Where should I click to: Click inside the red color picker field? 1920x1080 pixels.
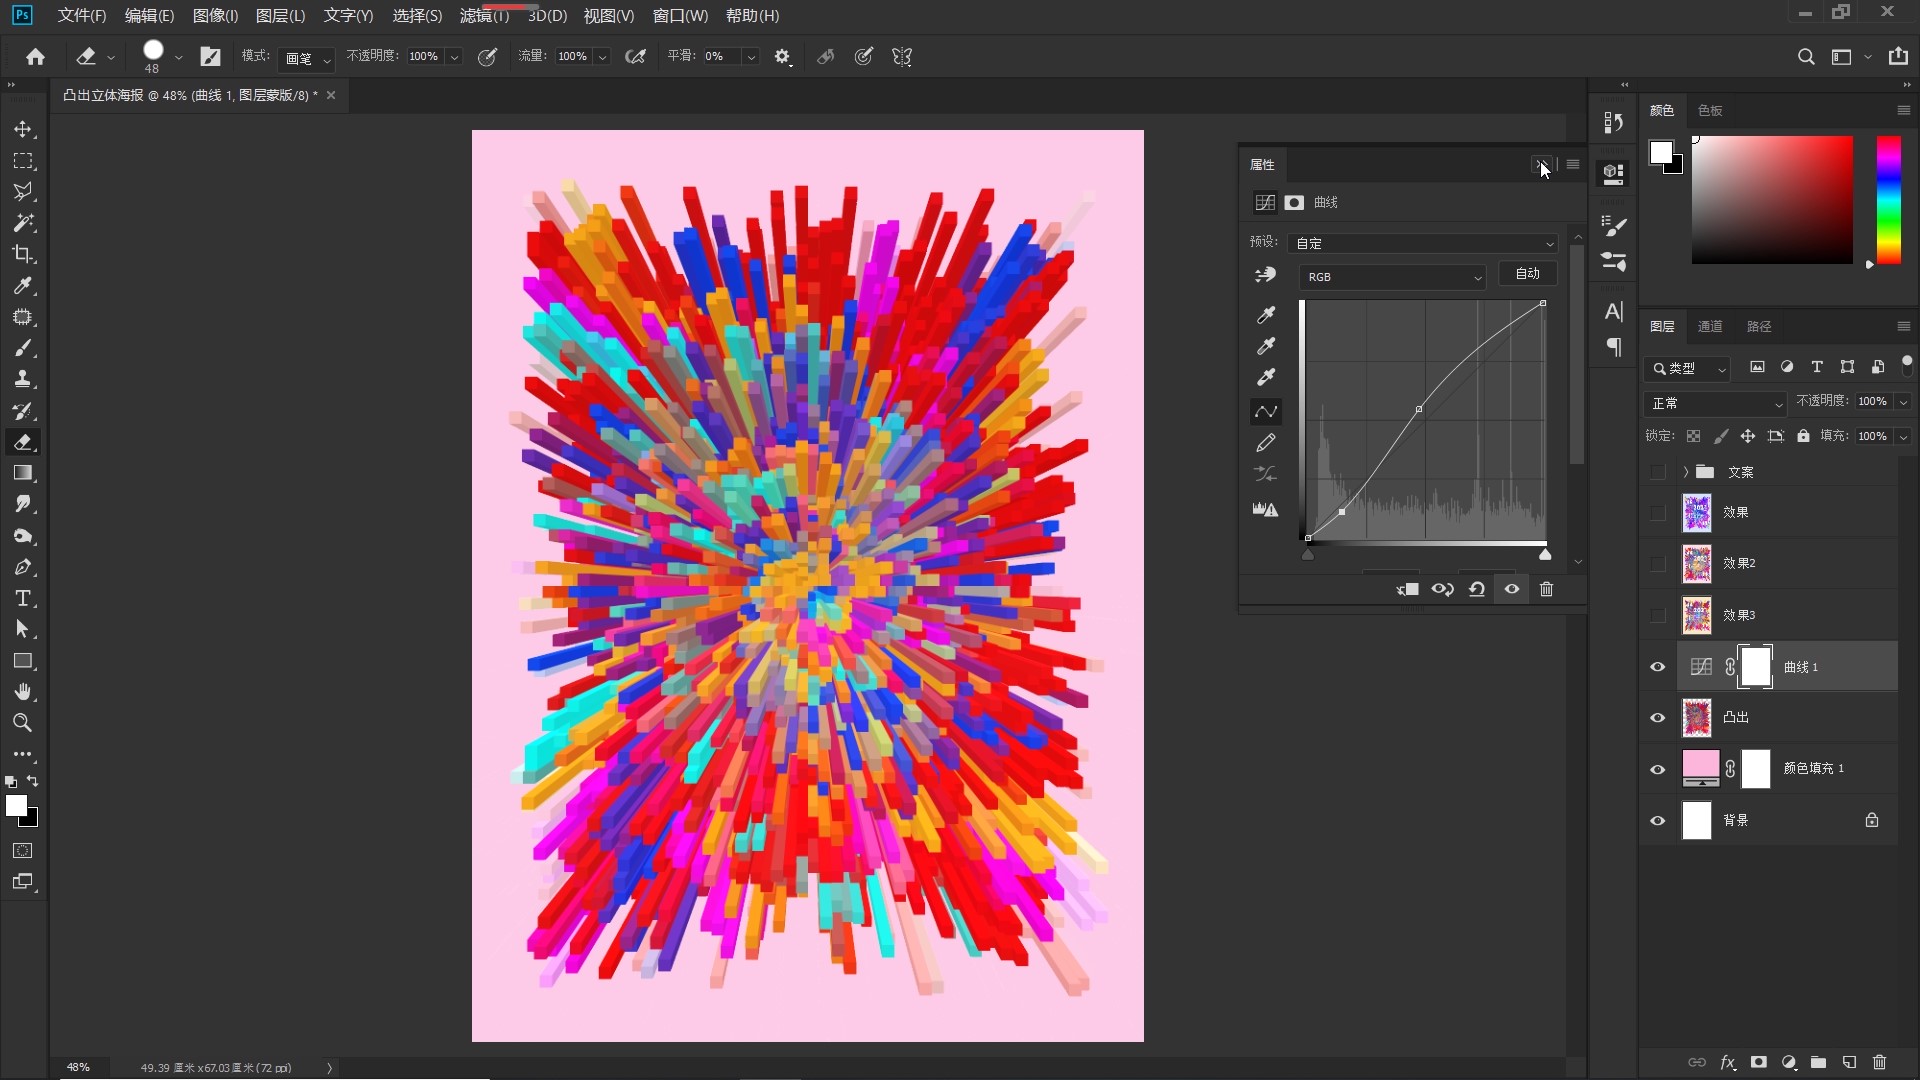coord(1771,200)
